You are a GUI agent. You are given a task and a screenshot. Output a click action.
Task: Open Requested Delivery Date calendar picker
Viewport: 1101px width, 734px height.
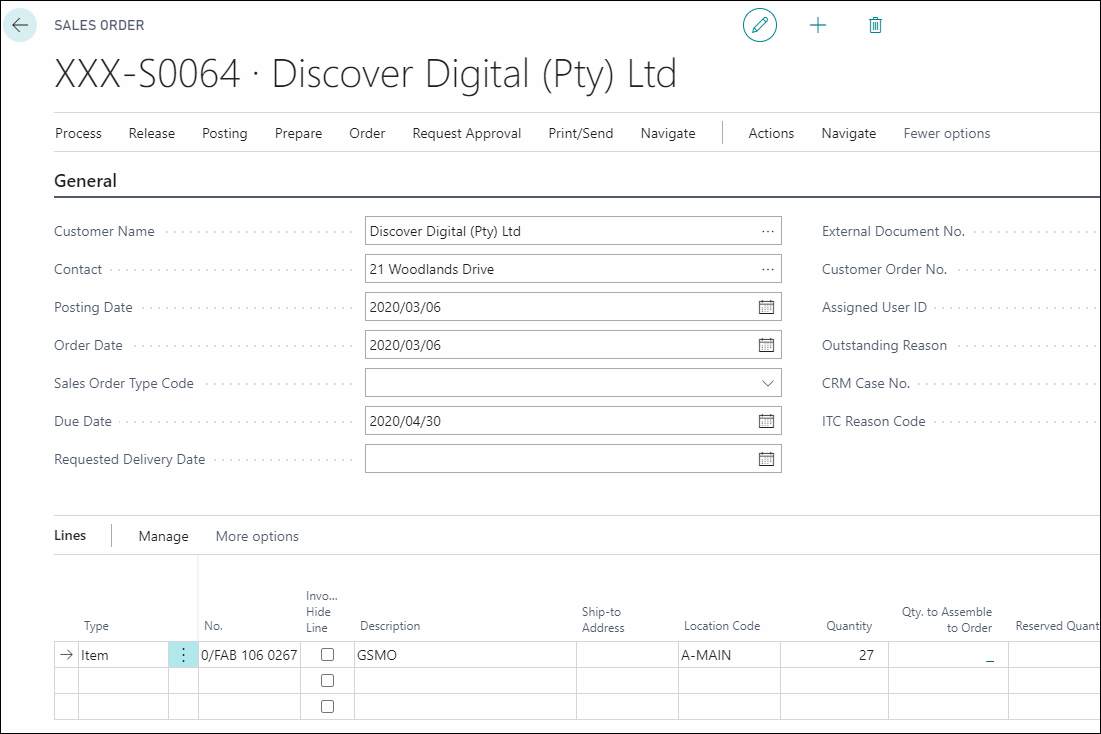(766, 459)
